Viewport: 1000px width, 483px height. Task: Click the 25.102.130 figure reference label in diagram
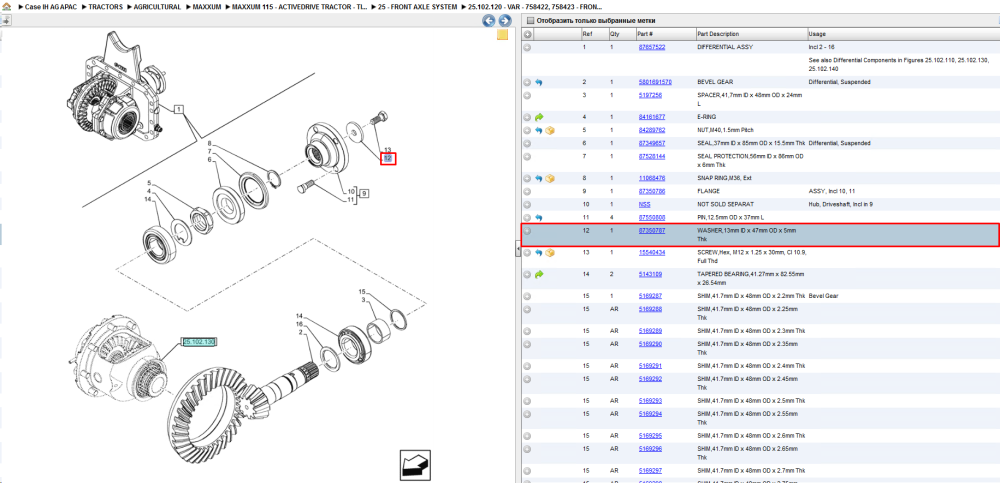point(200,343)
